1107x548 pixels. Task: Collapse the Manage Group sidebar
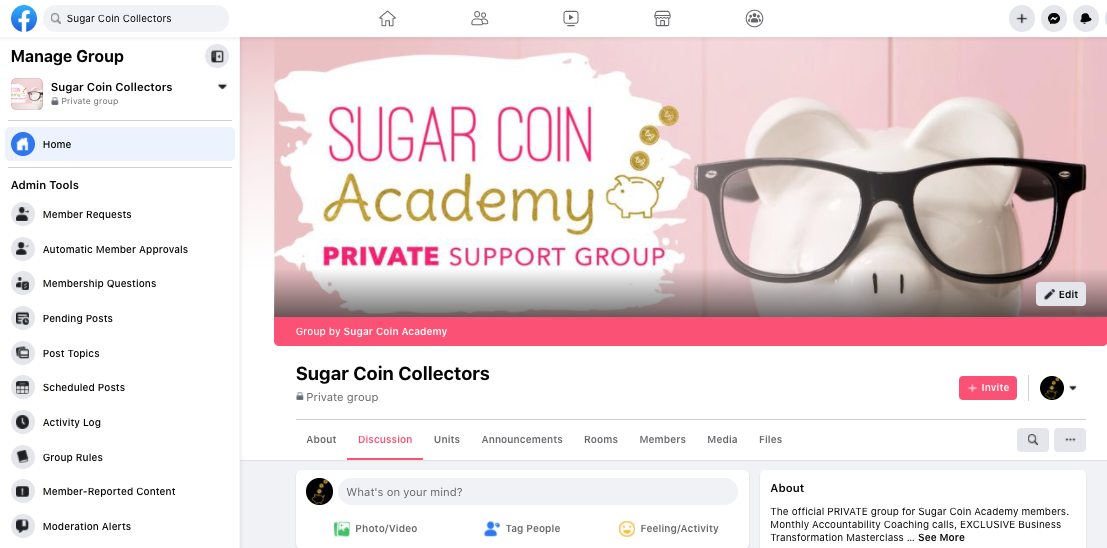click(x=217, y=56)
